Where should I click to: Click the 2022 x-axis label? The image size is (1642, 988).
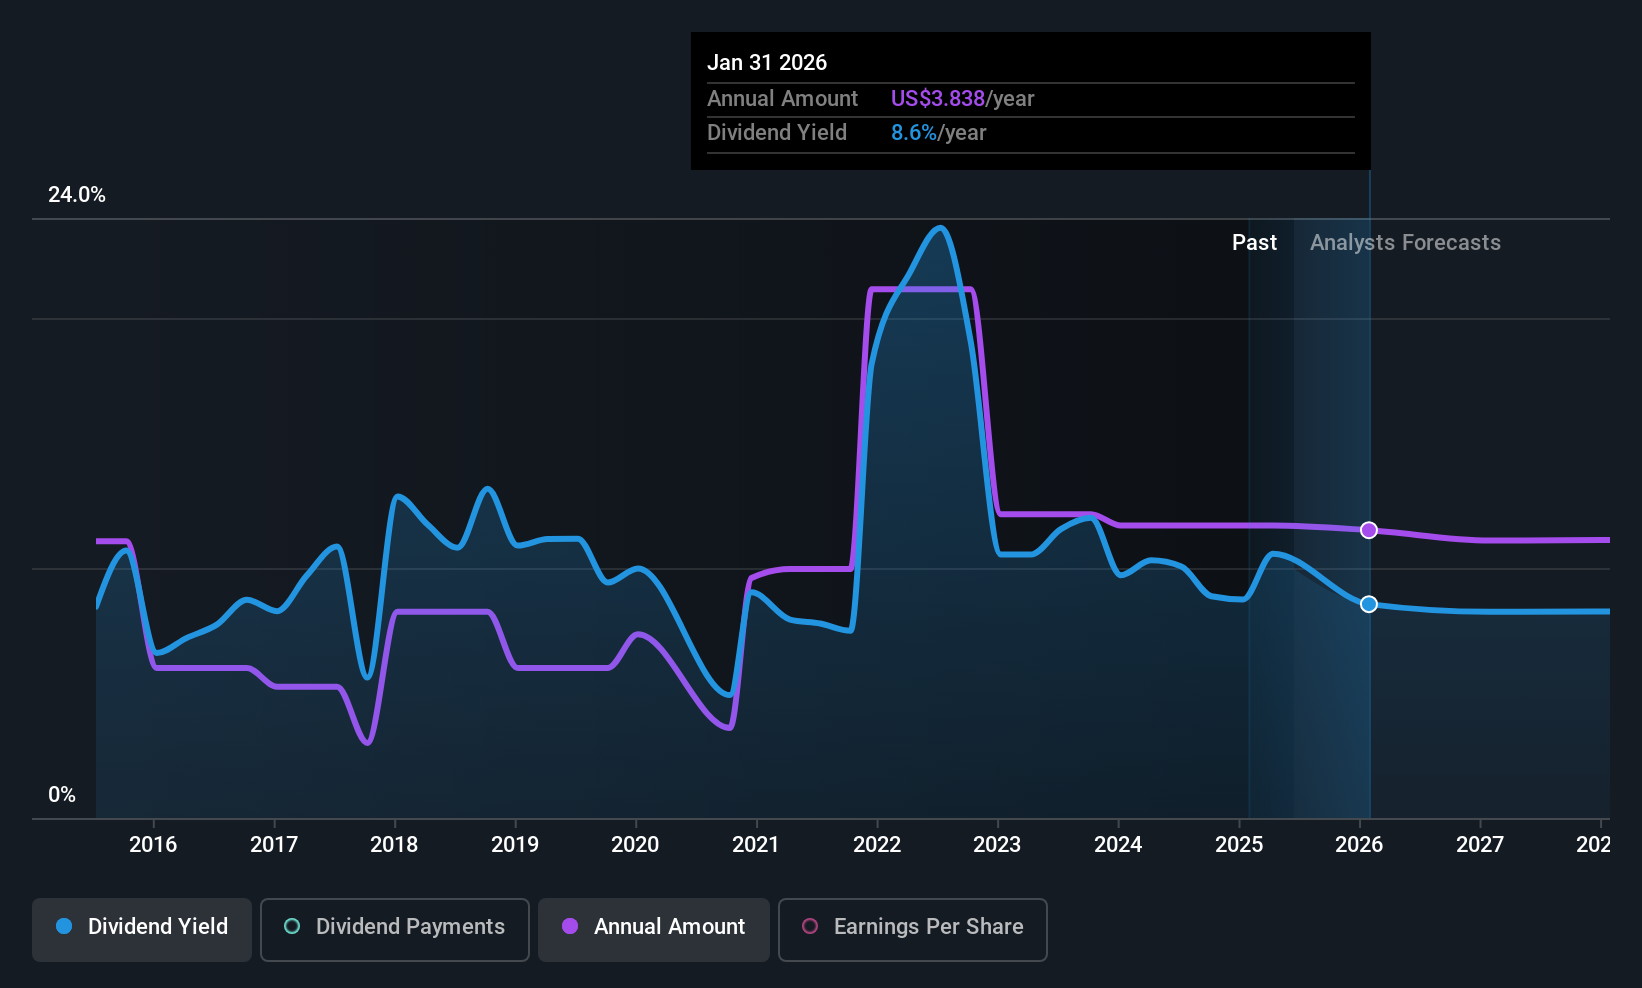tap(877, 845)
